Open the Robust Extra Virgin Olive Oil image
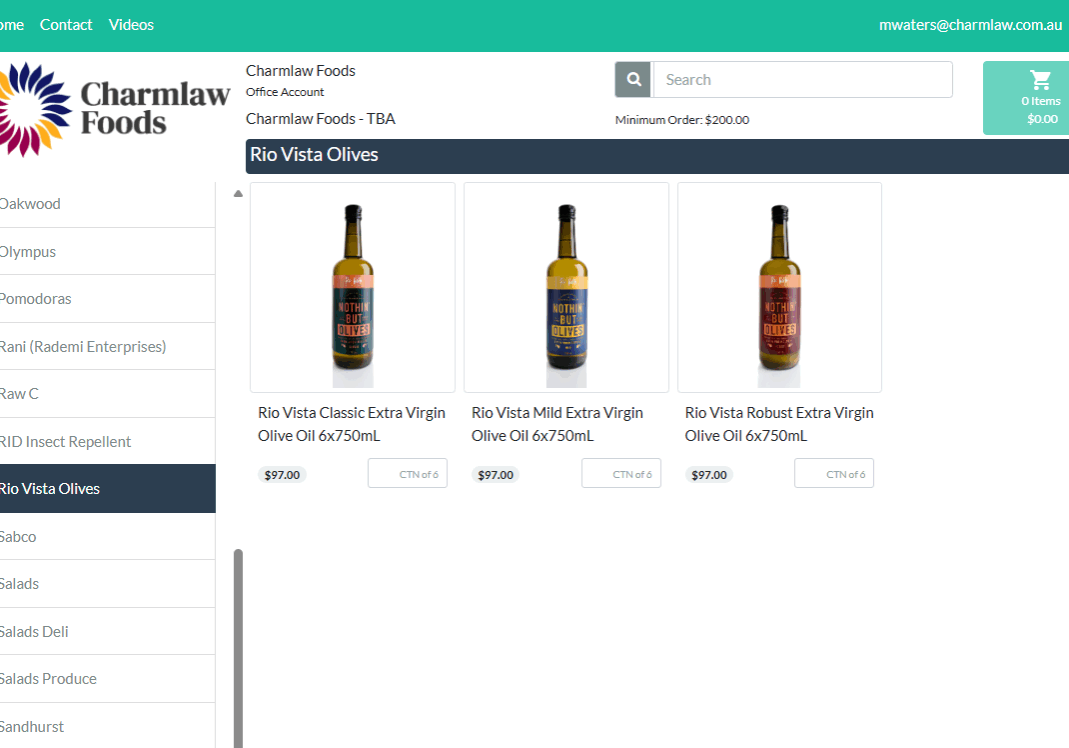Image resolution: width=1069 pixels, height=748 pixels. tap(779, 288)
